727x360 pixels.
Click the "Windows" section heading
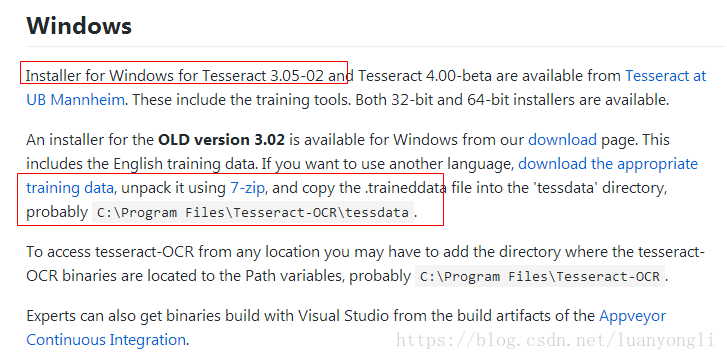point(79,25)
